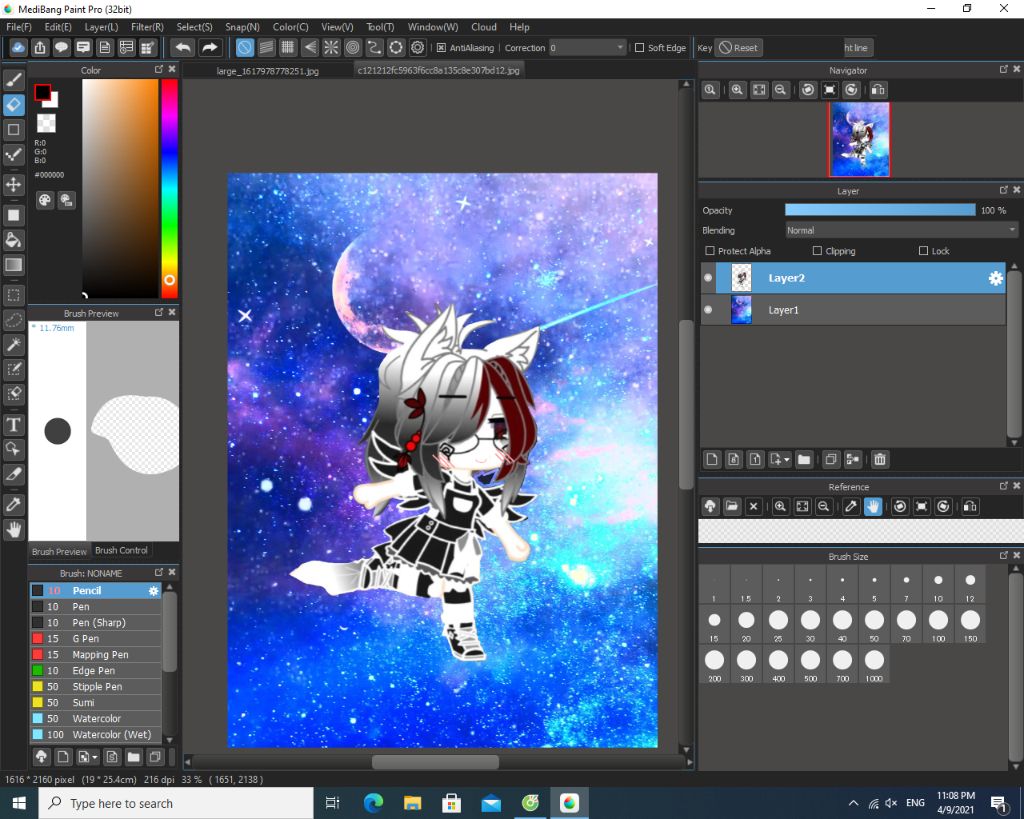Redo the last undone action
This screenshot has height=819, width=1024.
(x=210, y=48)
